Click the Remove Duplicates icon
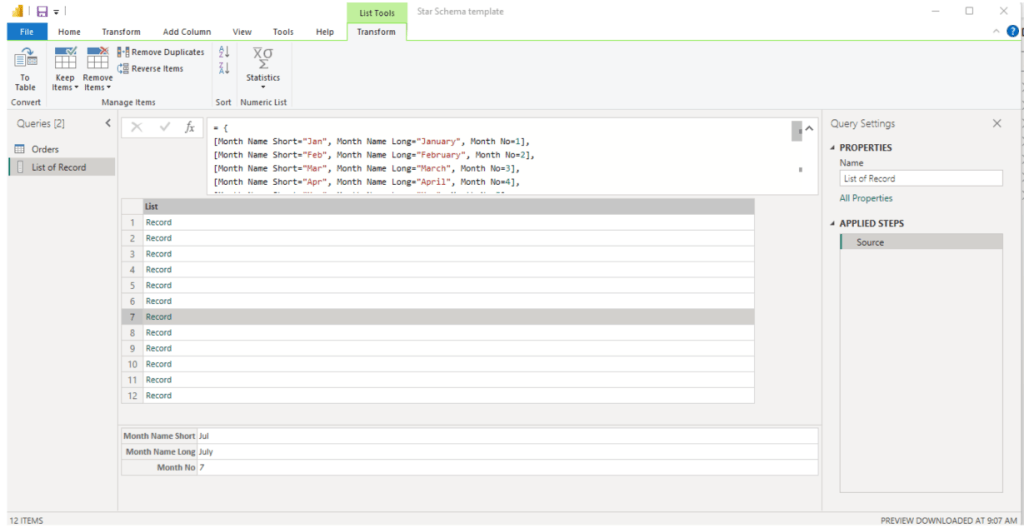1024x528 pixels. pyautogui.click(x=122, y=52)
